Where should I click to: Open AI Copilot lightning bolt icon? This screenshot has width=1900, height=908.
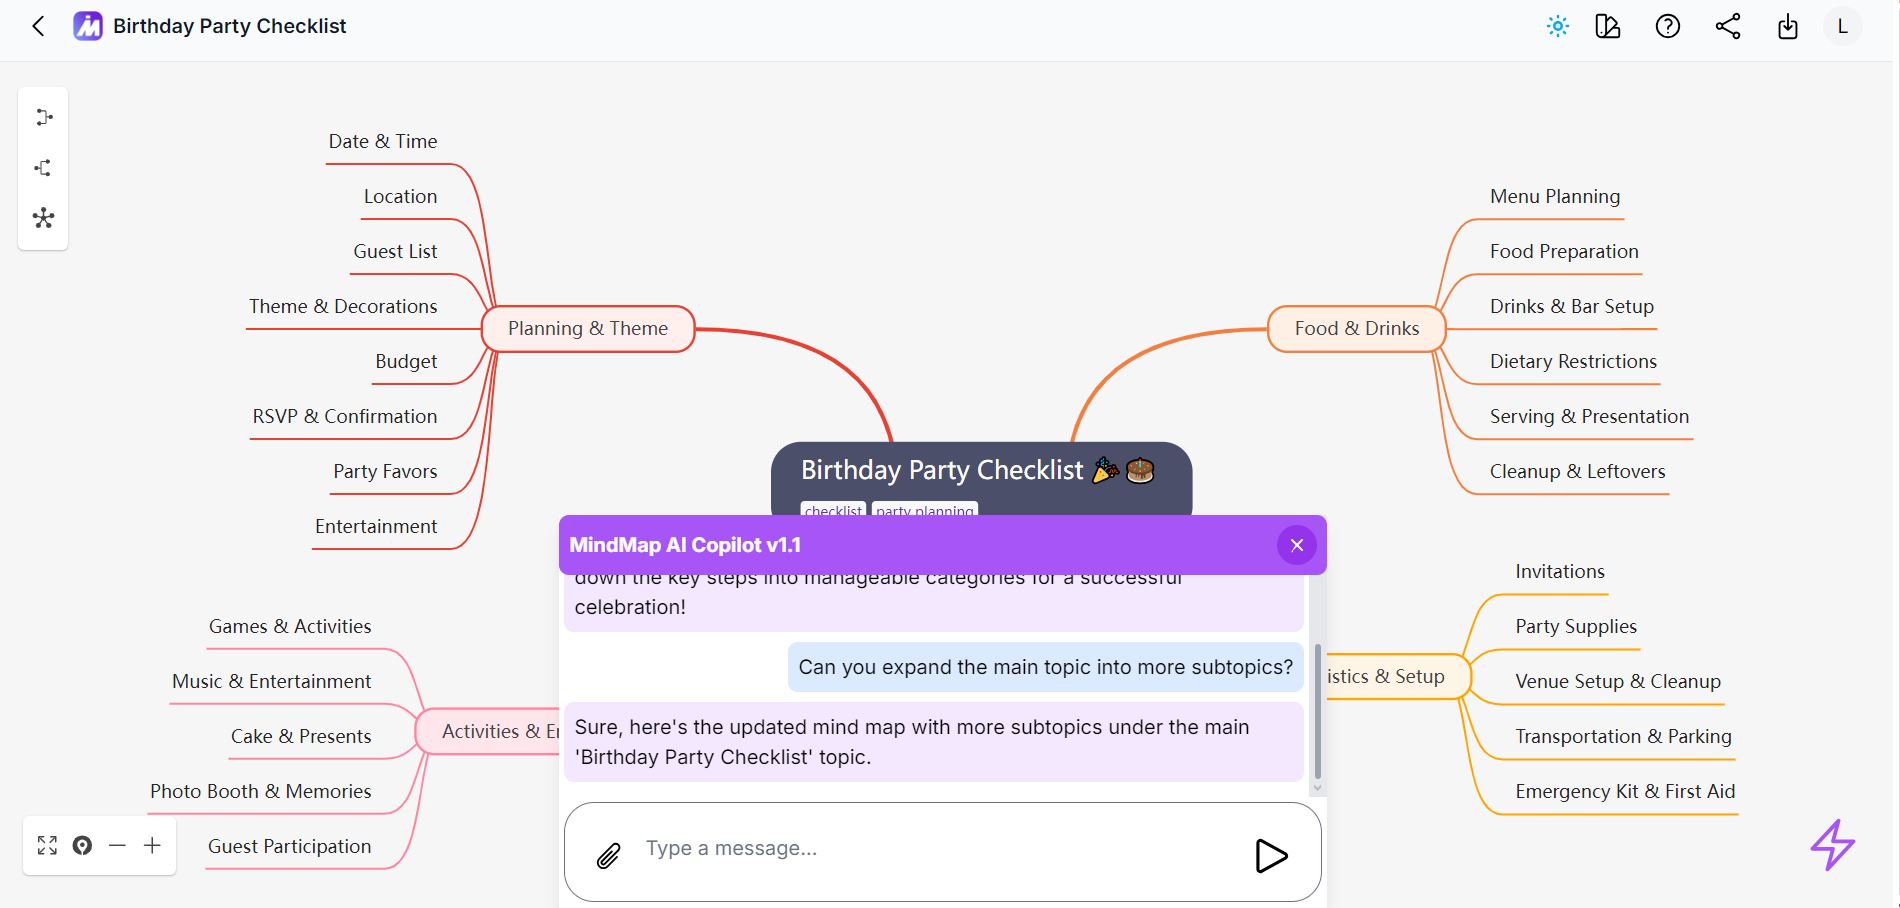pos(1833,845)
